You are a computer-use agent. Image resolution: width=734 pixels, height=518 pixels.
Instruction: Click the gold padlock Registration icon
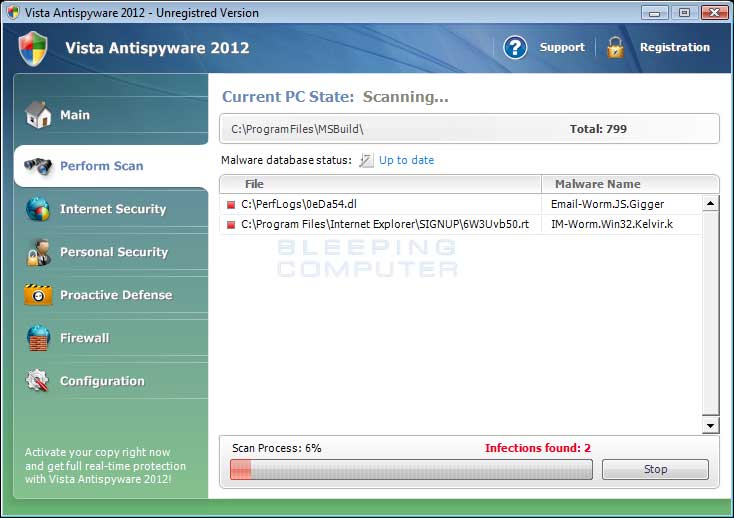615,47
